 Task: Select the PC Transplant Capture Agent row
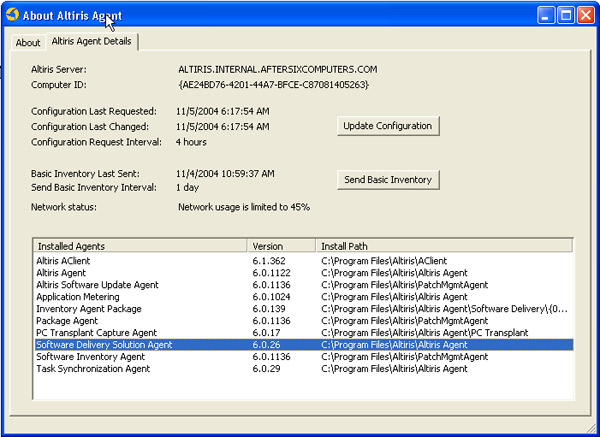pyautogui.click(x=304, y=333)
